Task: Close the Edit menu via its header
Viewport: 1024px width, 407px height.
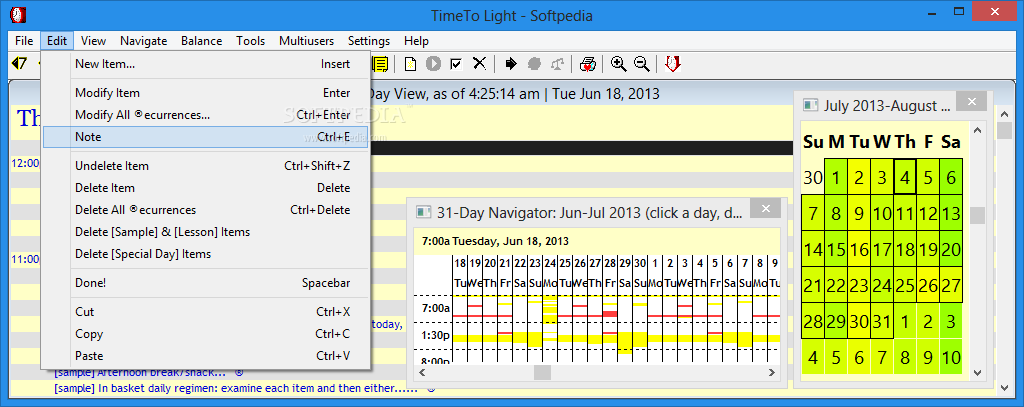Action: [57, 41]
